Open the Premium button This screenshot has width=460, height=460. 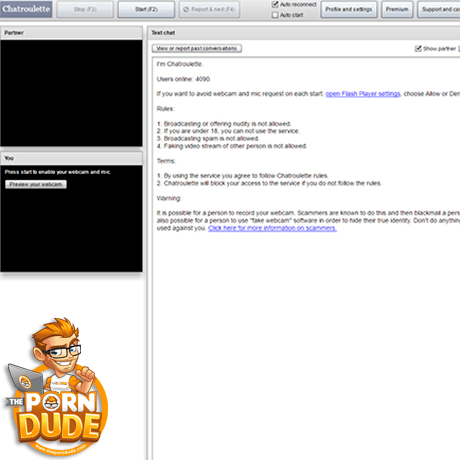point(397,9)
